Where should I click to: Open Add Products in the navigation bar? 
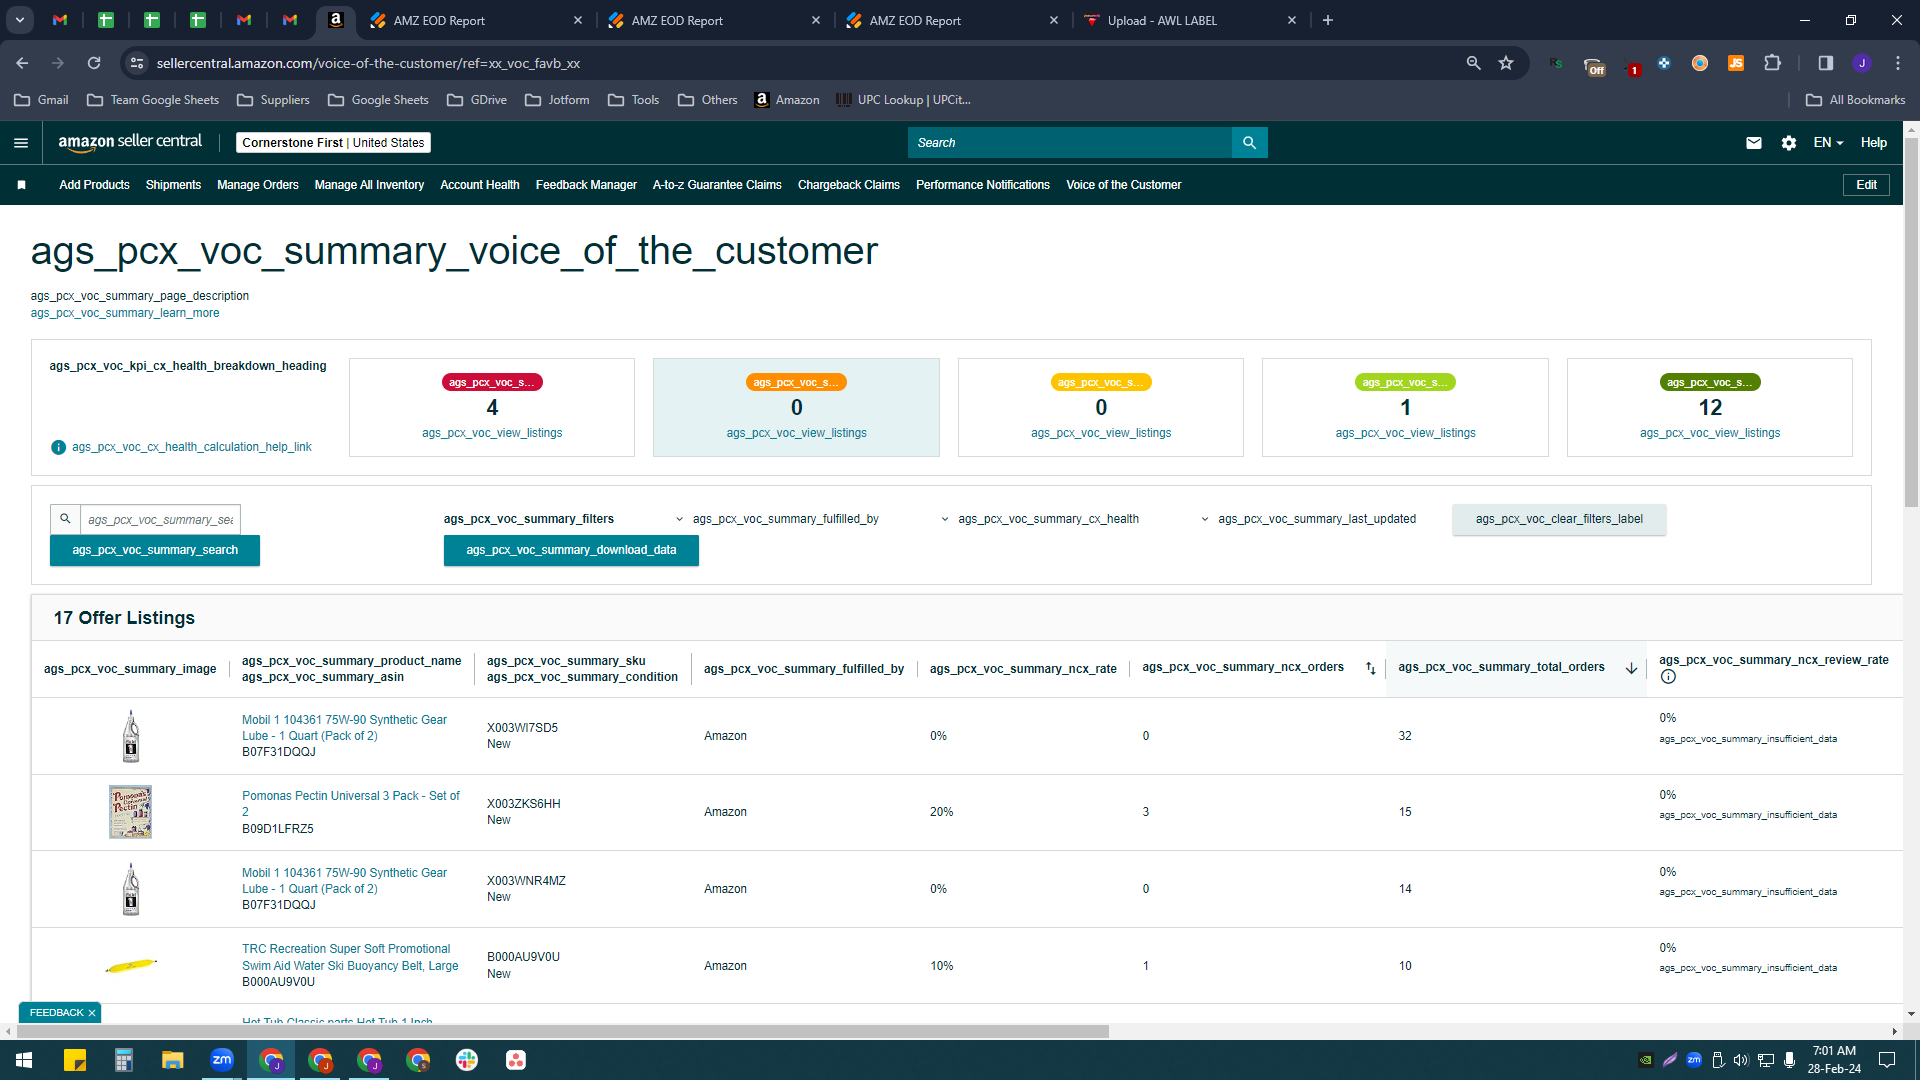click(x=94, y=185)
